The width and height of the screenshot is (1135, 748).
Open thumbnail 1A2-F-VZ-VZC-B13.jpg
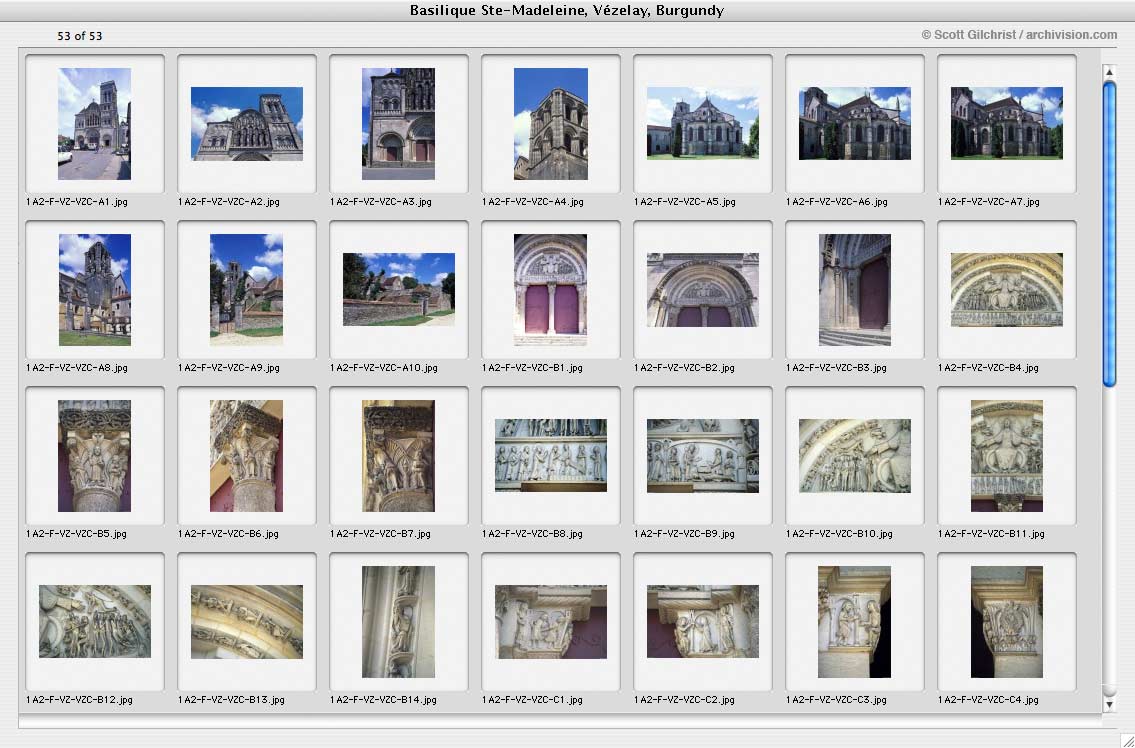coord(247,622)
